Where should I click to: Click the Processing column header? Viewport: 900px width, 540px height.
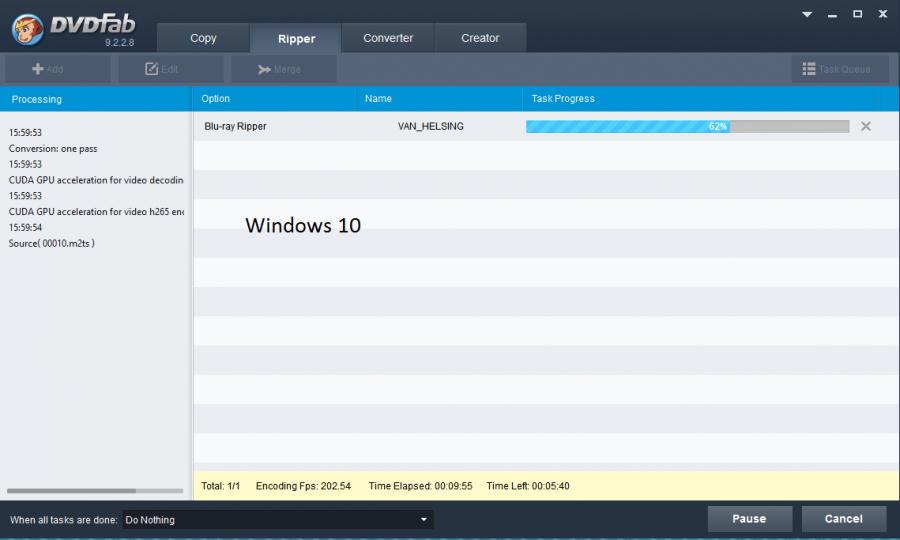click(x=95, y=99)
